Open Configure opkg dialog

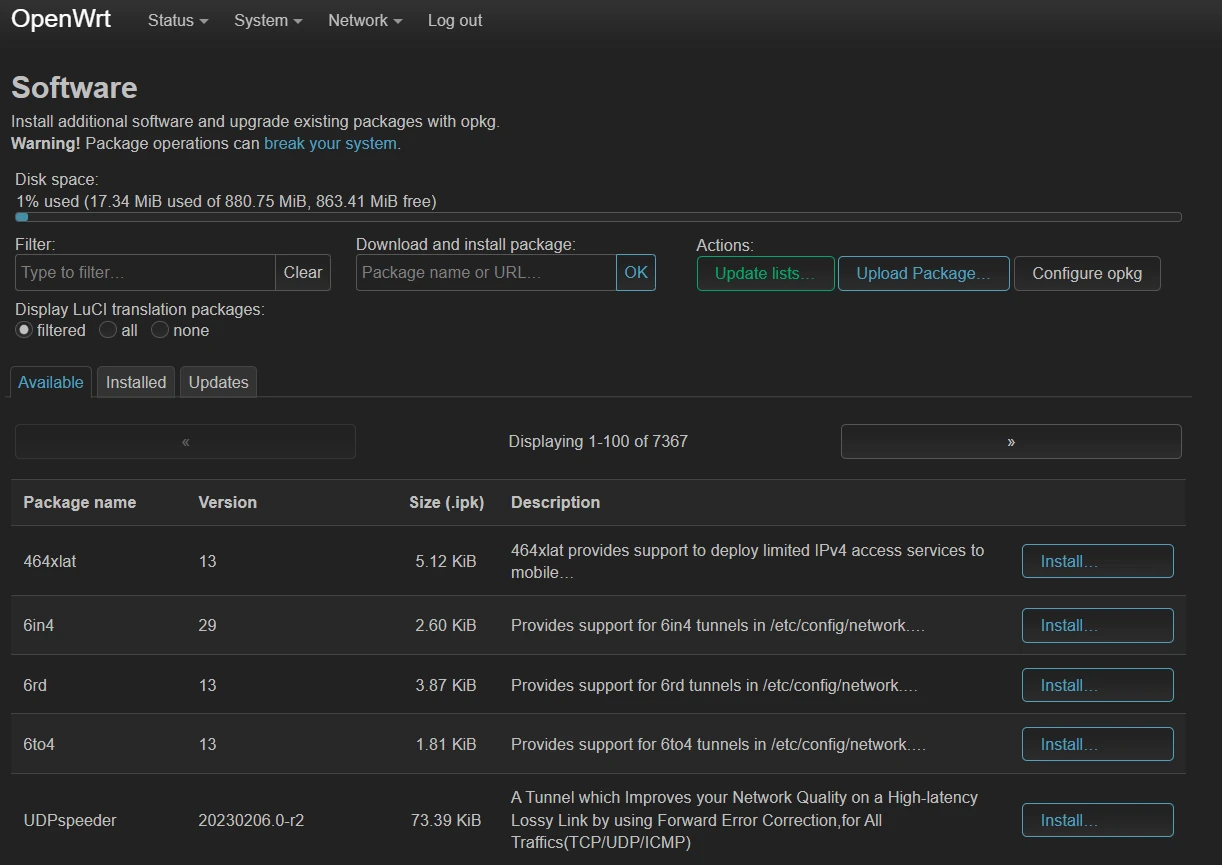click(x=1087, y=273)
